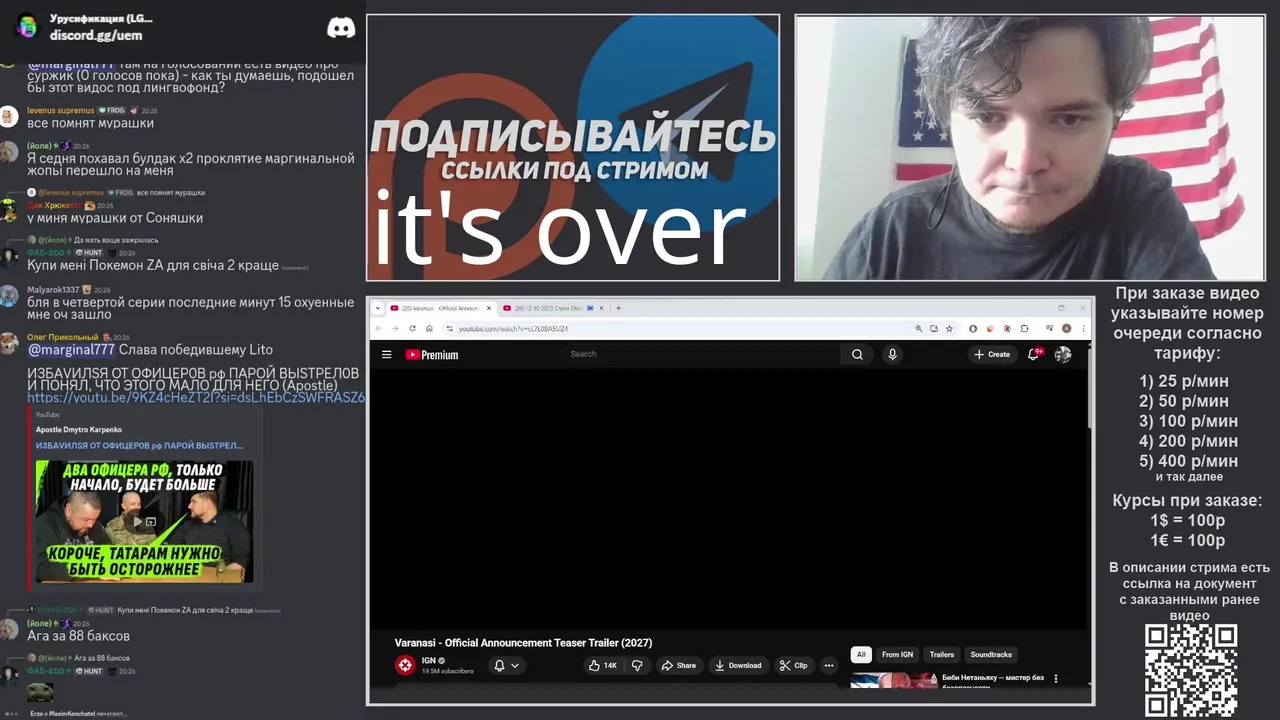
Task: Dislike the Varanasi trailer video
Action: [637, 665]
